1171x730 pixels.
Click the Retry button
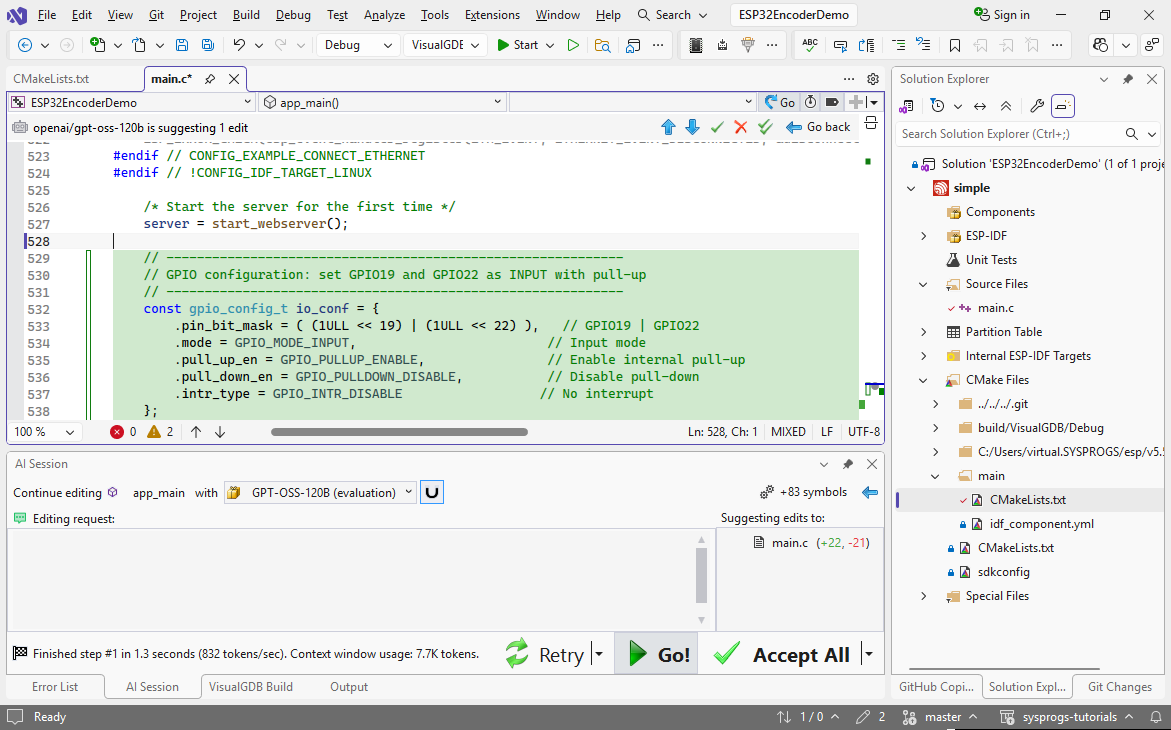tap(546, 655)
